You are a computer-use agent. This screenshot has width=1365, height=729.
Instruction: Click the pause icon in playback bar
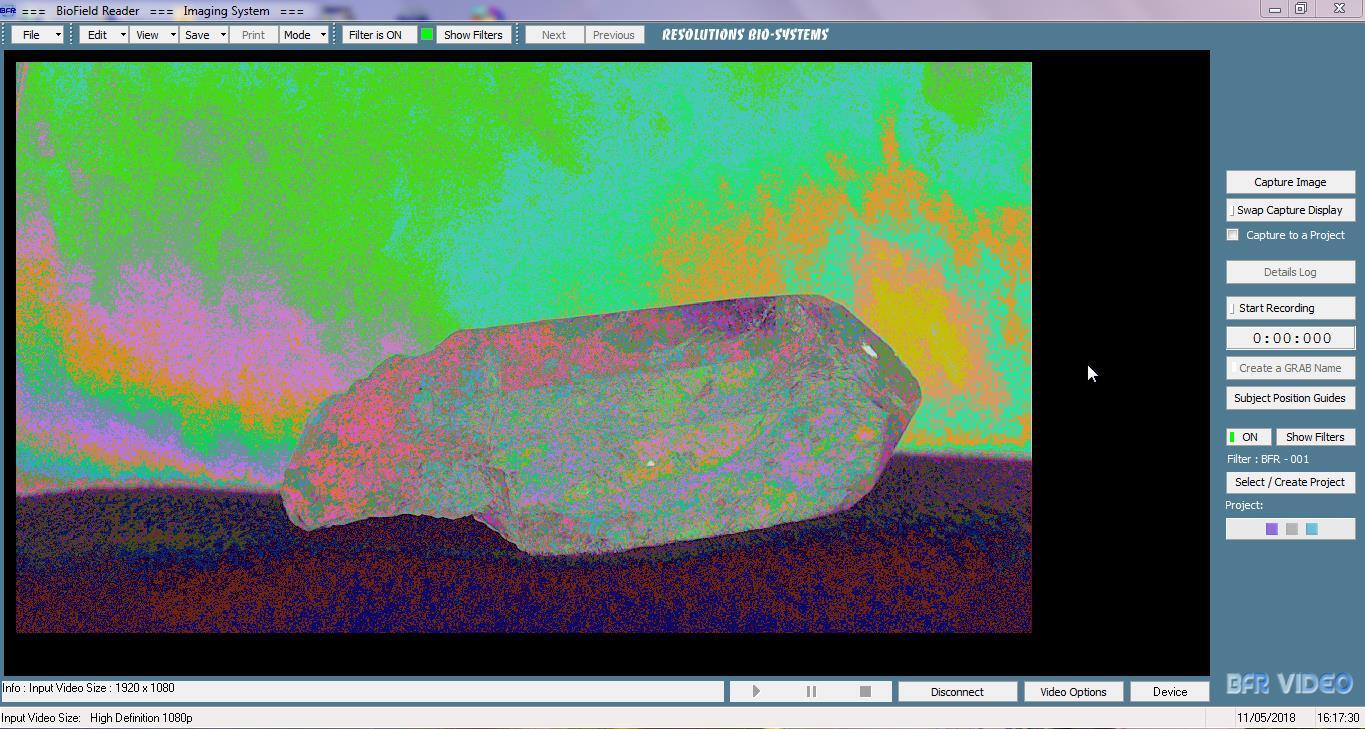[x=811, y=691]
